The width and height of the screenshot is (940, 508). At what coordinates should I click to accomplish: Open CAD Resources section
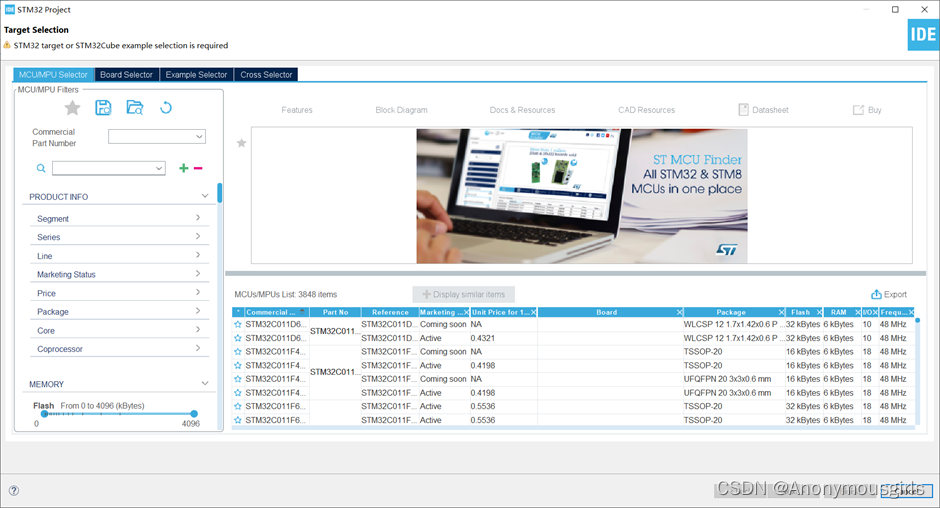click(x=646, y=110)
